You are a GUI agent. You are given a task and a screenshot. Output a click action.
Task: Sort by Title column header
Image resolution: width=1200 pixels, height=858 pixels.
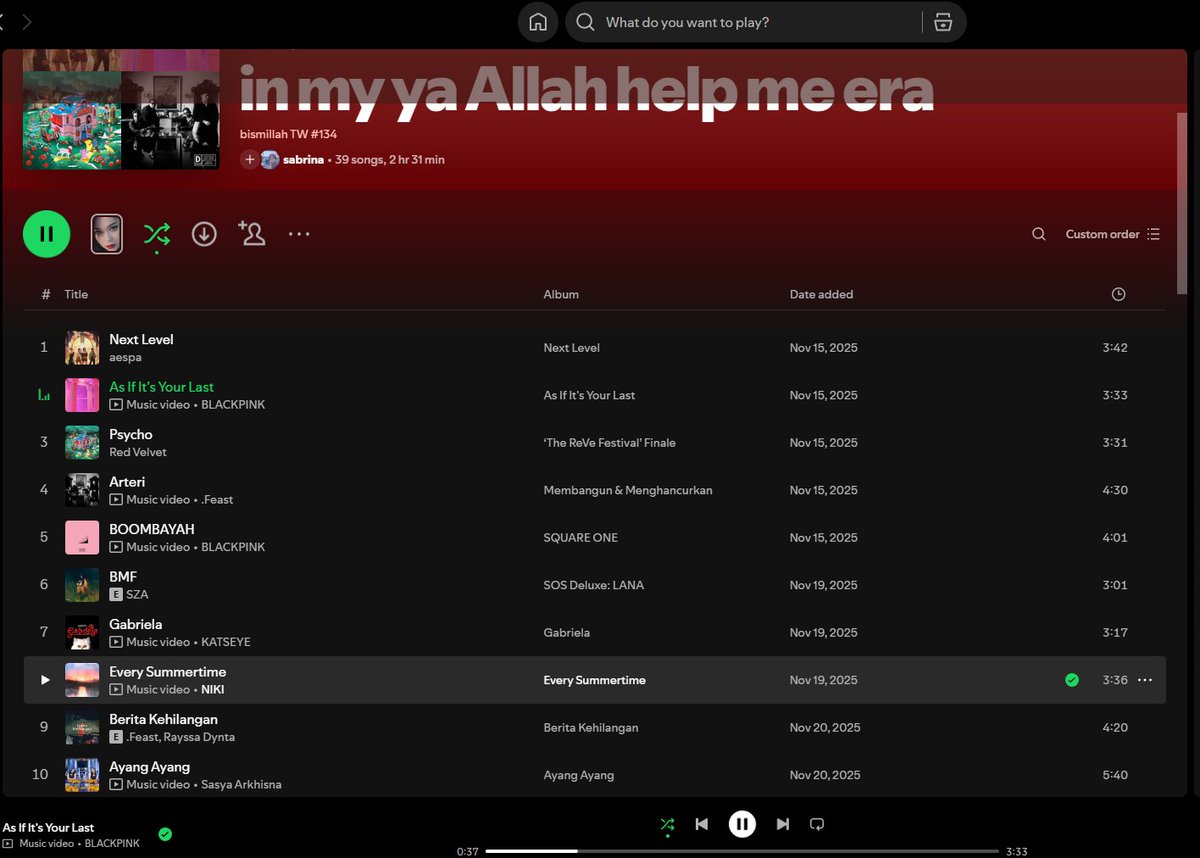point(76,294)
